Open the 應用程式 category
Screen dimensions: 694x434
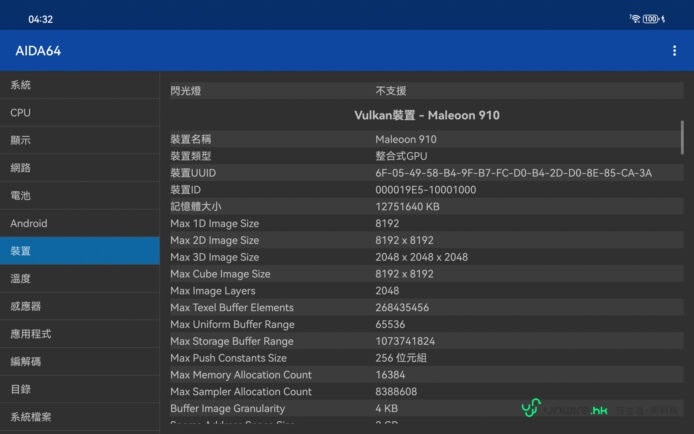coord(80,334)
